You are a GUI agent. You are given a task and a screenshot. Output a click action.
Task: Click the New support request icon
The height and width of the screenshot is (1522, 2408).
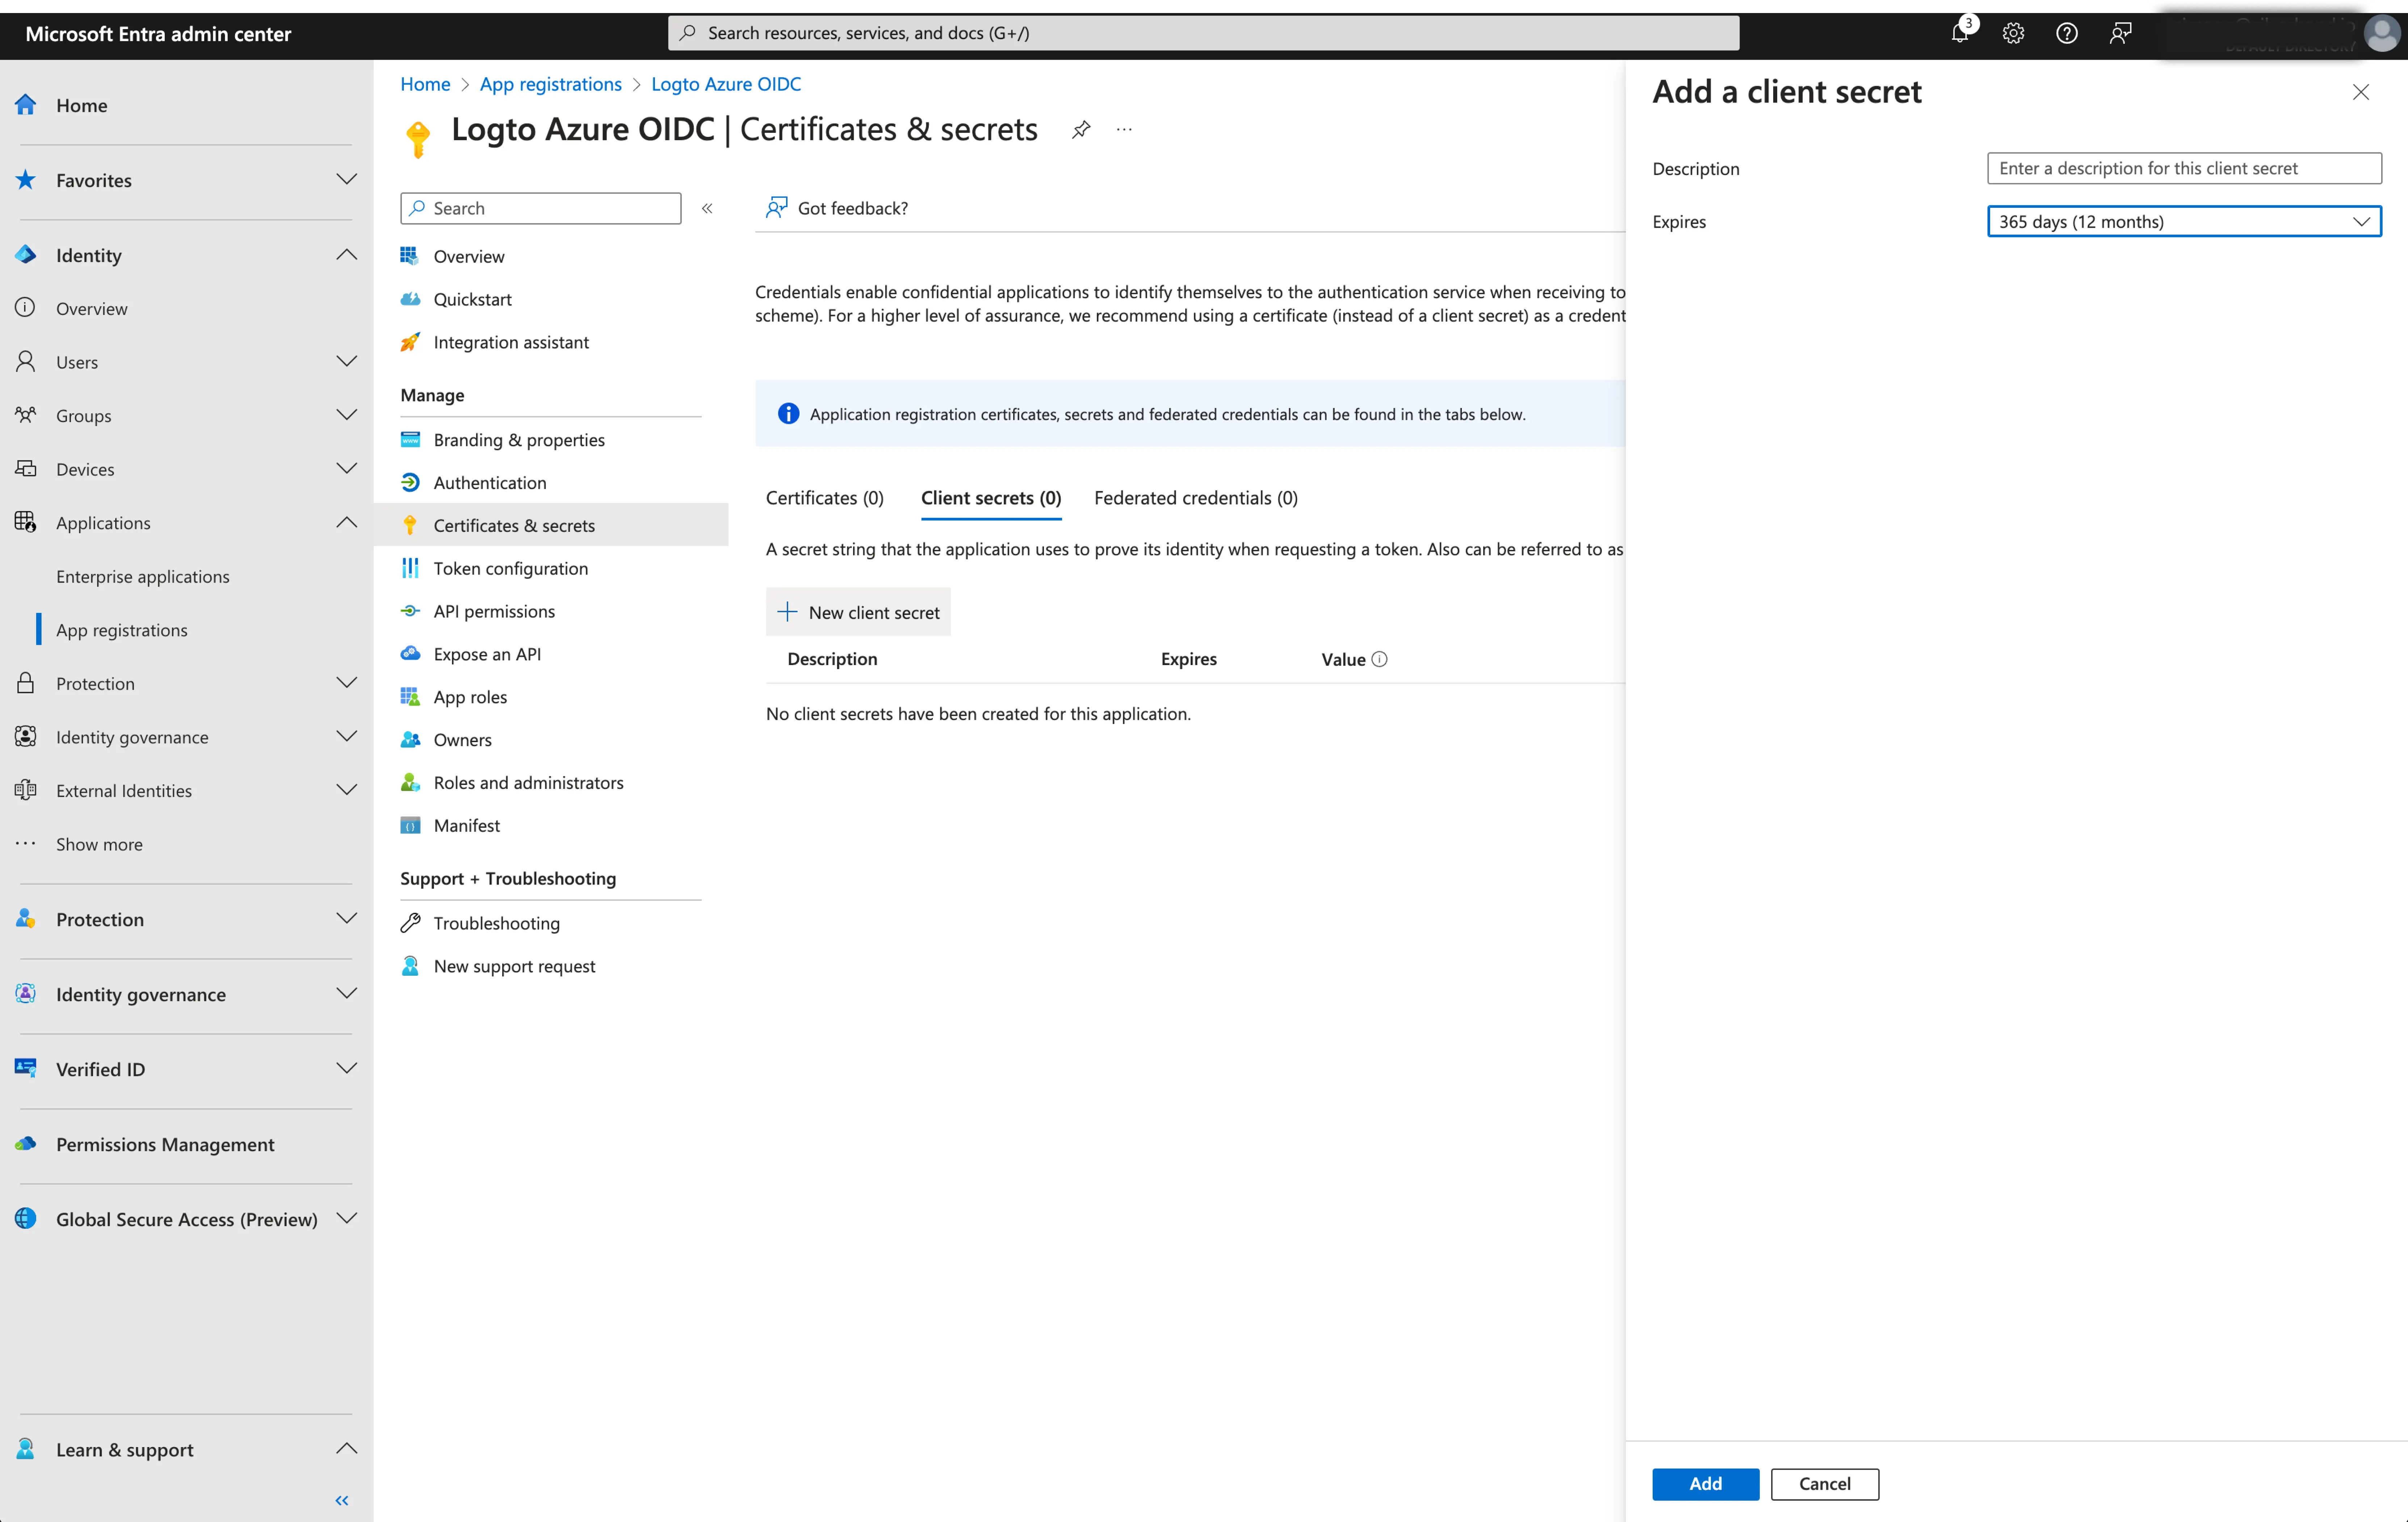click(410, 964)
